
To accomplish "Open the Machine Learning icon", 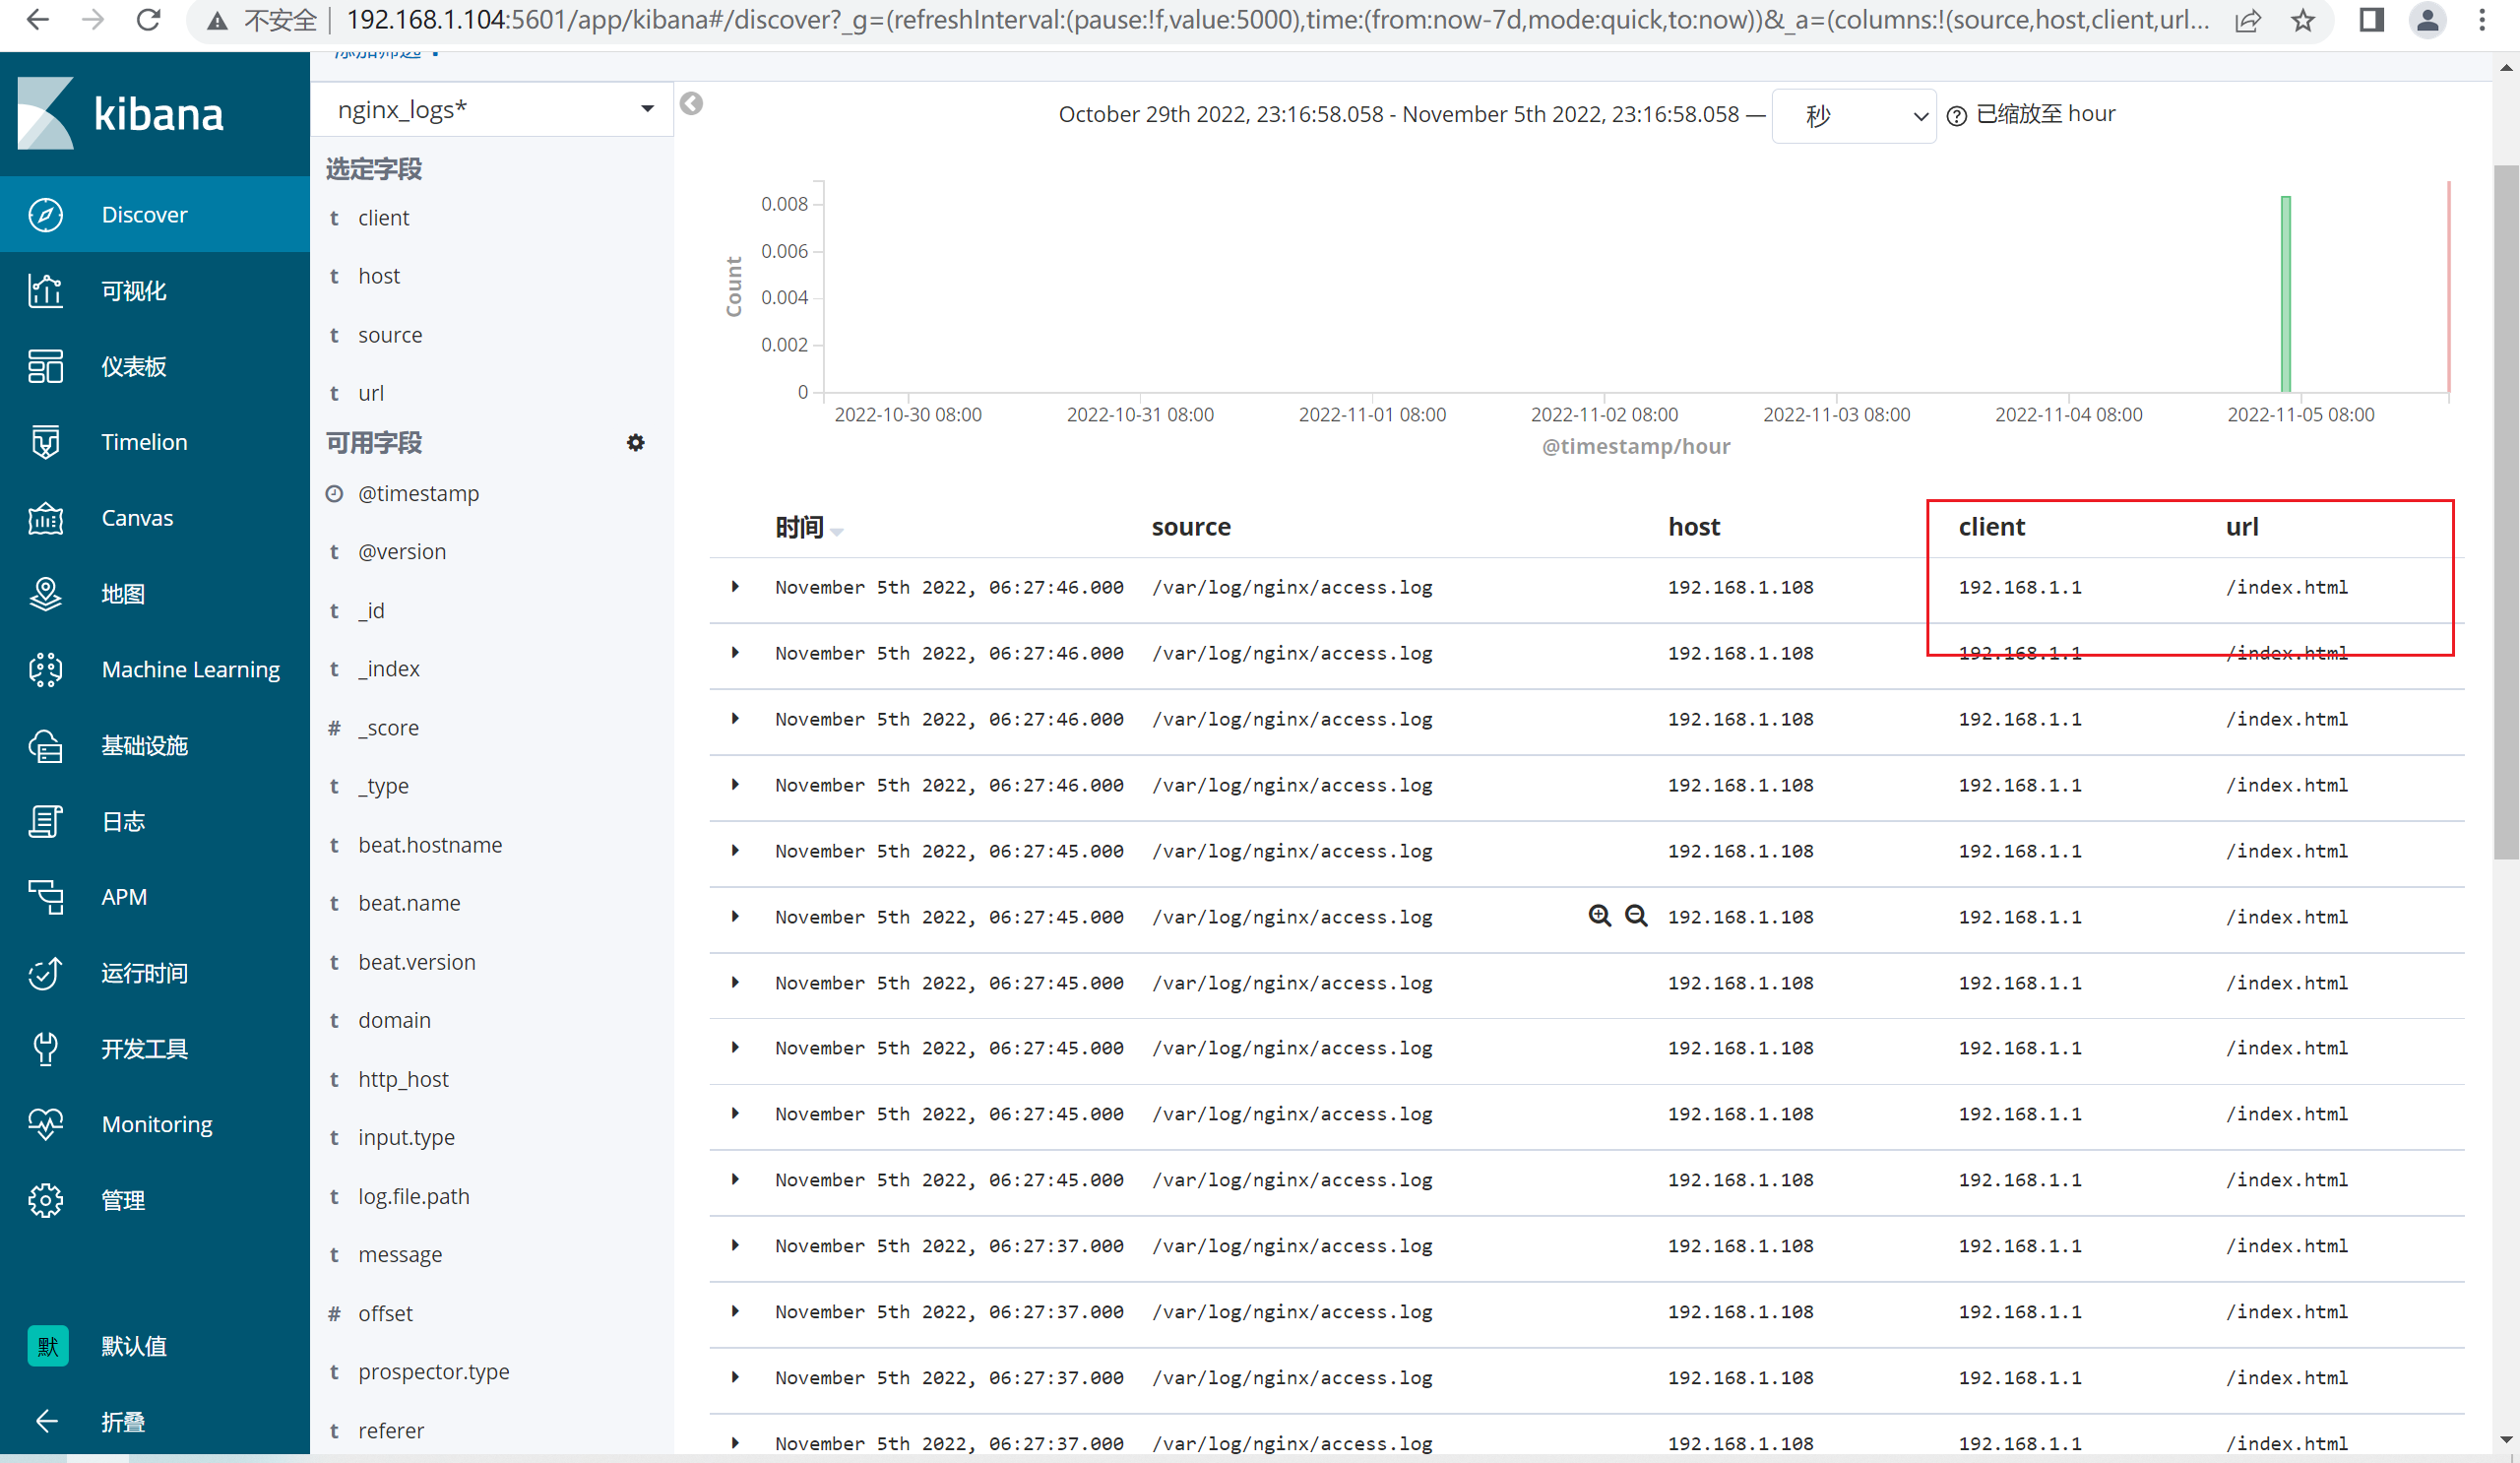I will 46,669.
